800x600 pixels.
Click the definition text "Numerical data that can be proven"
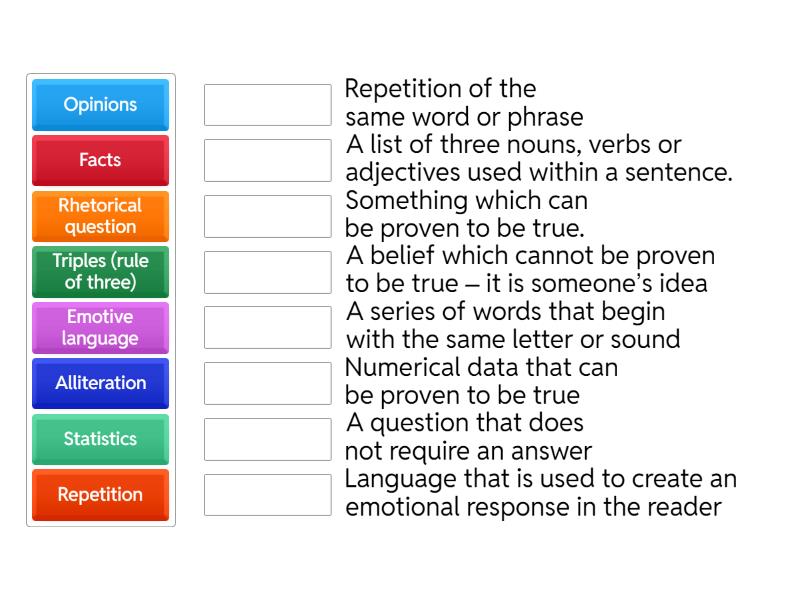[482, 381]
